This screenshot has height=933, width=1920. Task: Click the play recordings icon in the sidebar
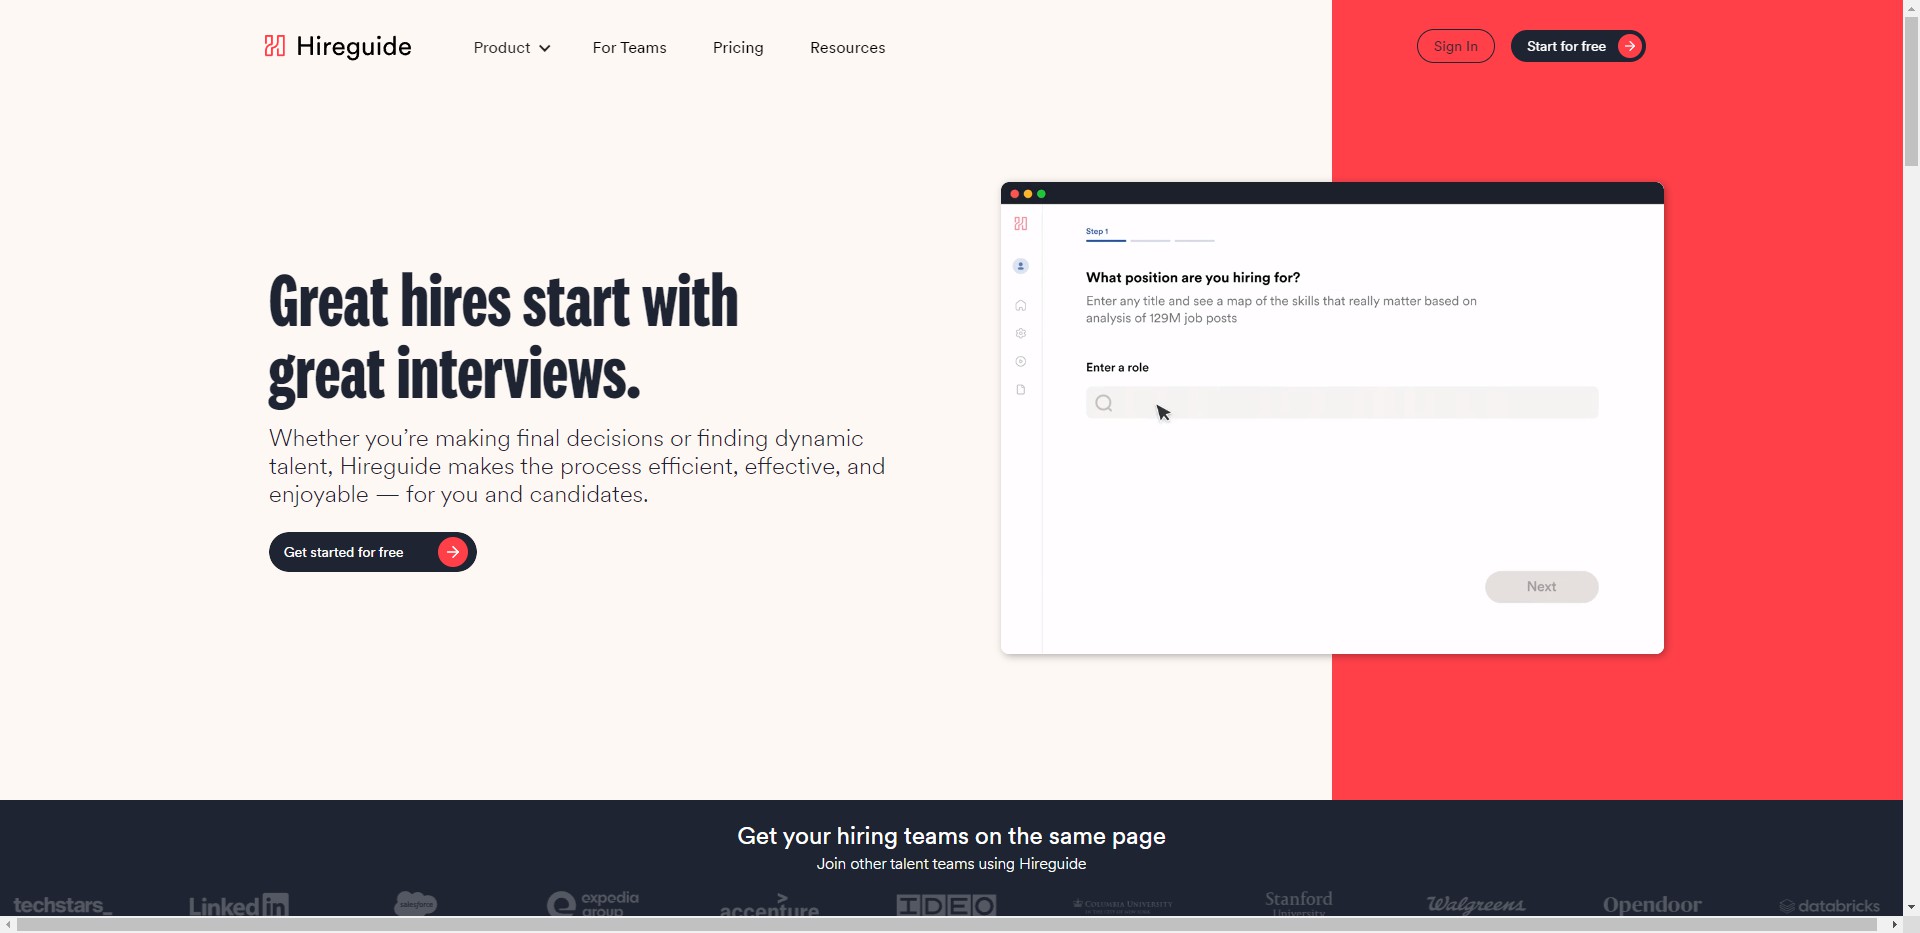tap(1021, 361)
